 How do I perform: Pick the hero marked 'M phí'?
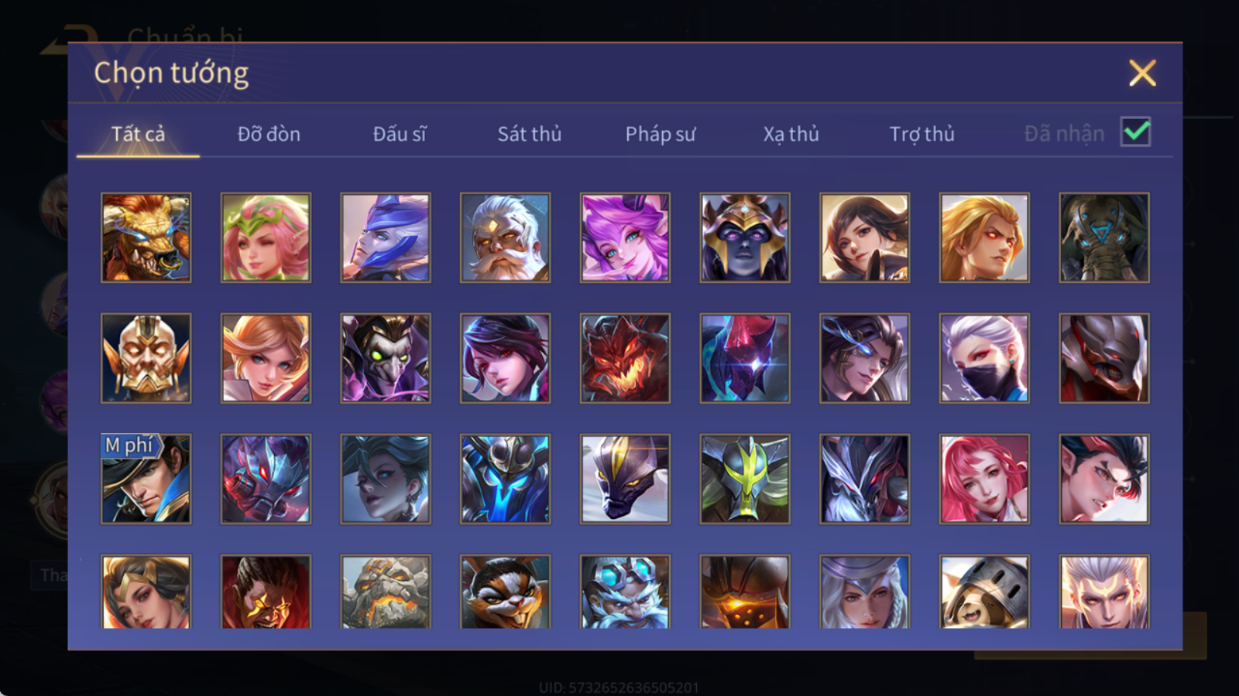146,478
